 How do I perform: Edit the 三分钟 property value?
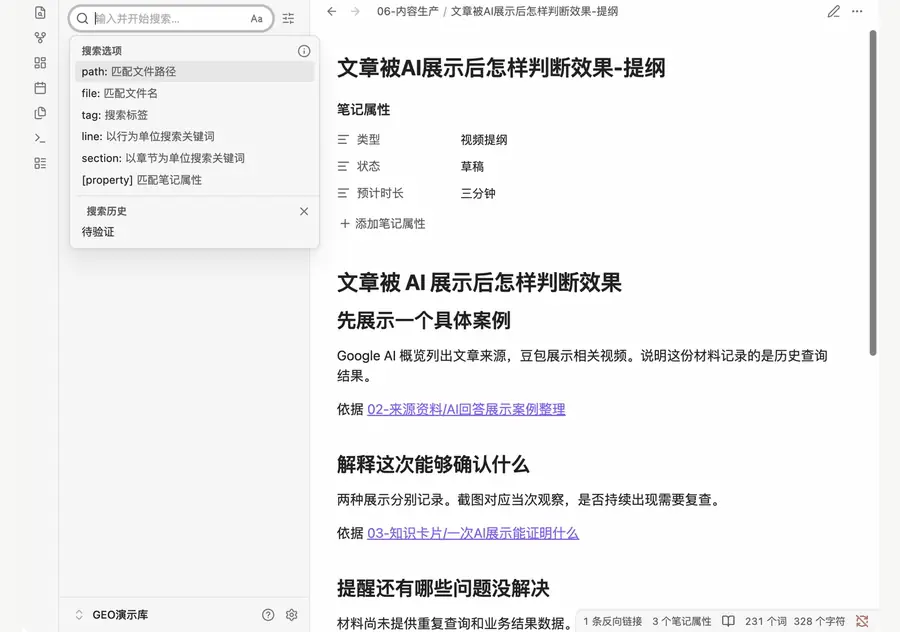tap(478, 193)
